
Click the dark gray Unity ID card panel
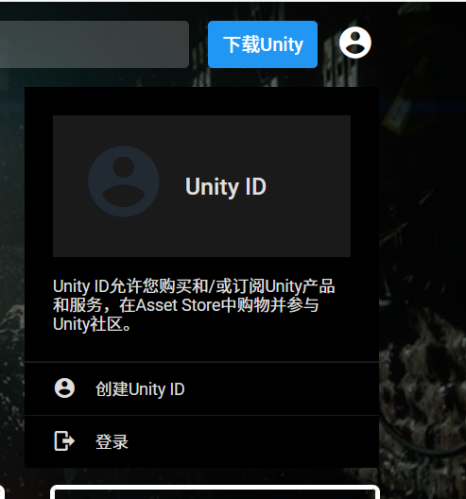(202, 186)
